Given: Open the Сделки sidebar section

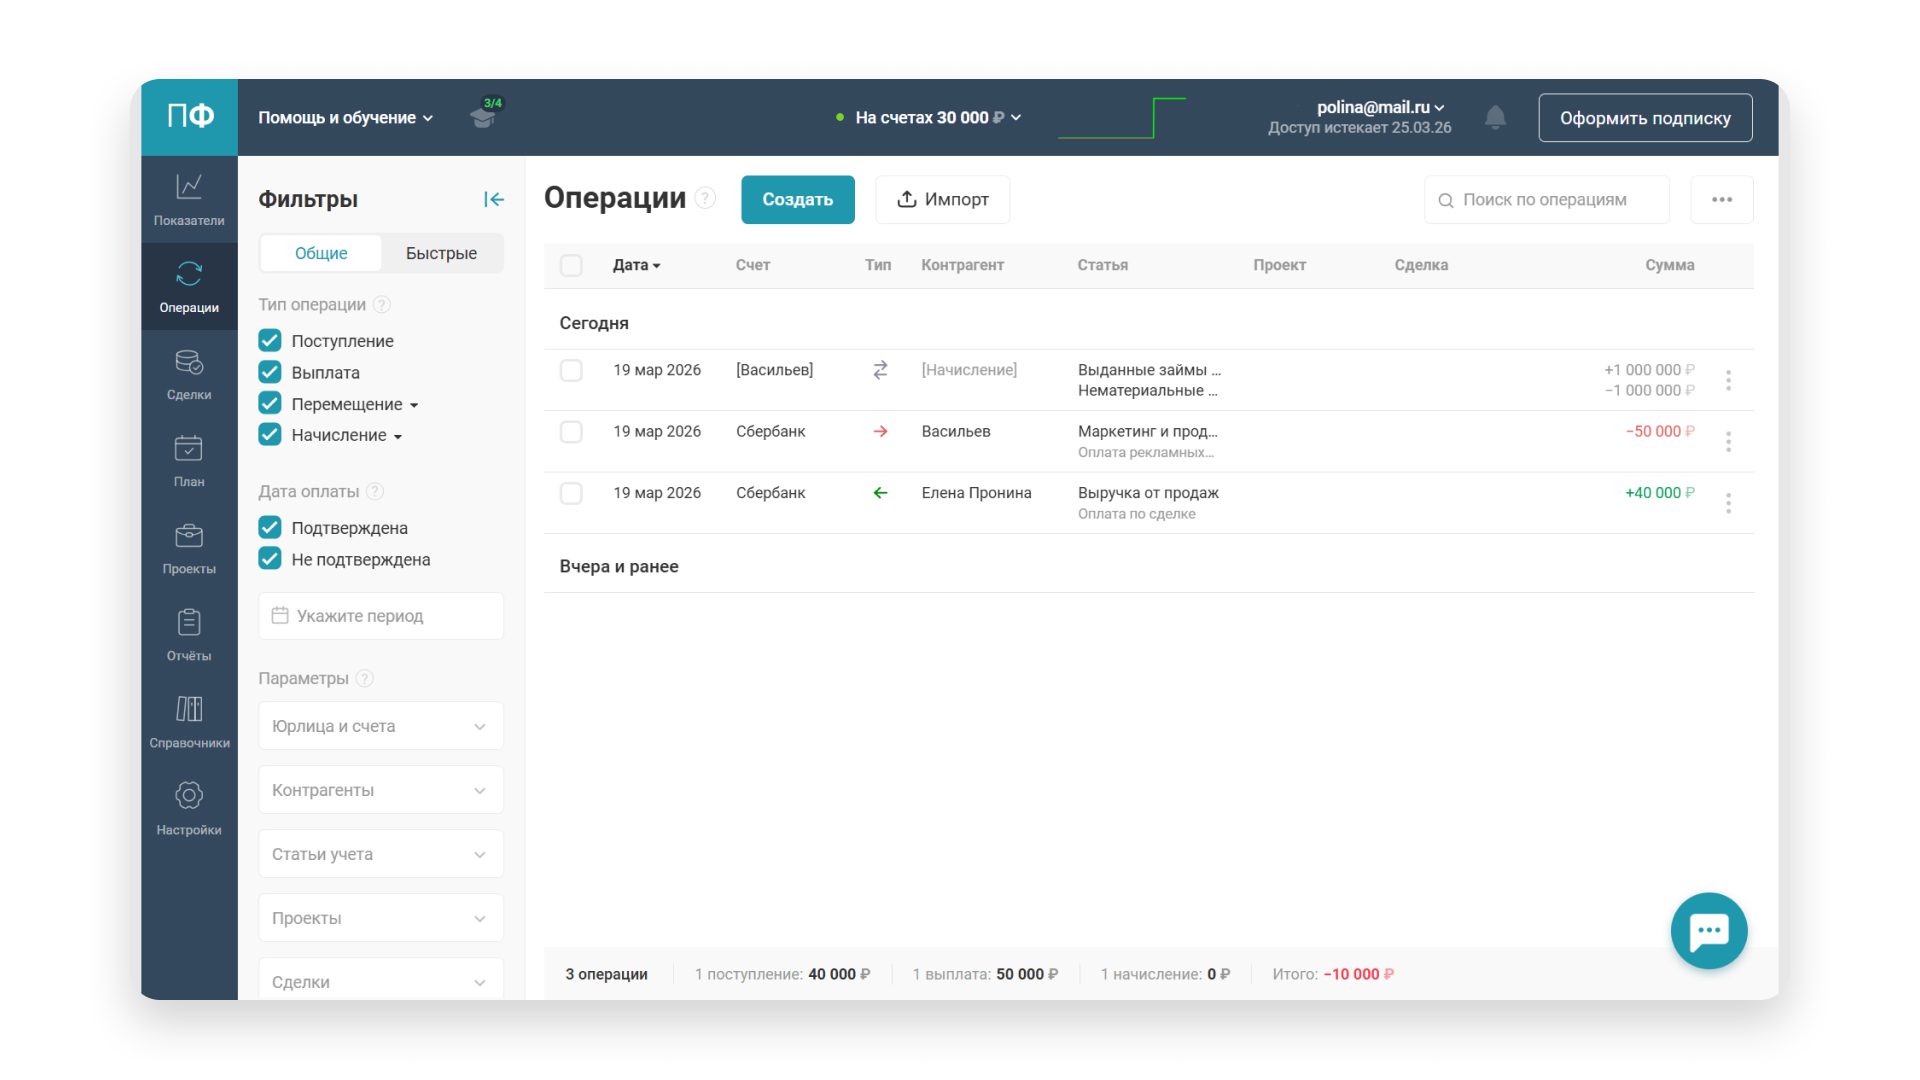Looking at the screenshot, I should point(189,374).
